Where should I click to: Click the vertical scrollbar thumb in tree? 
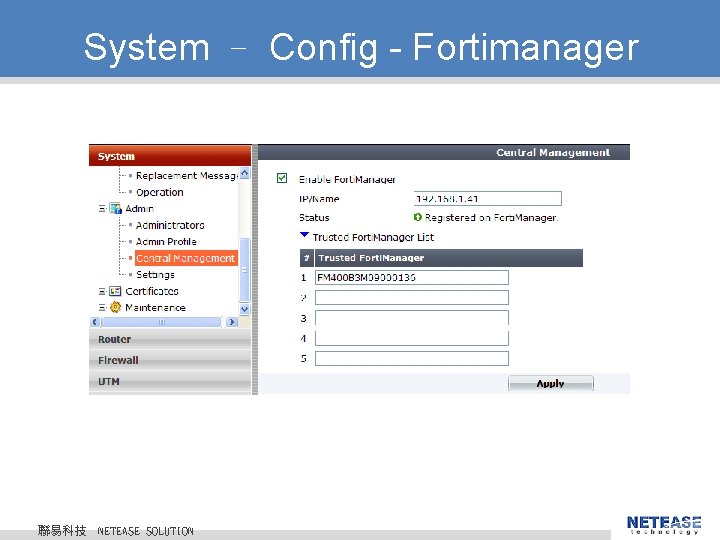tap(245, 270)
